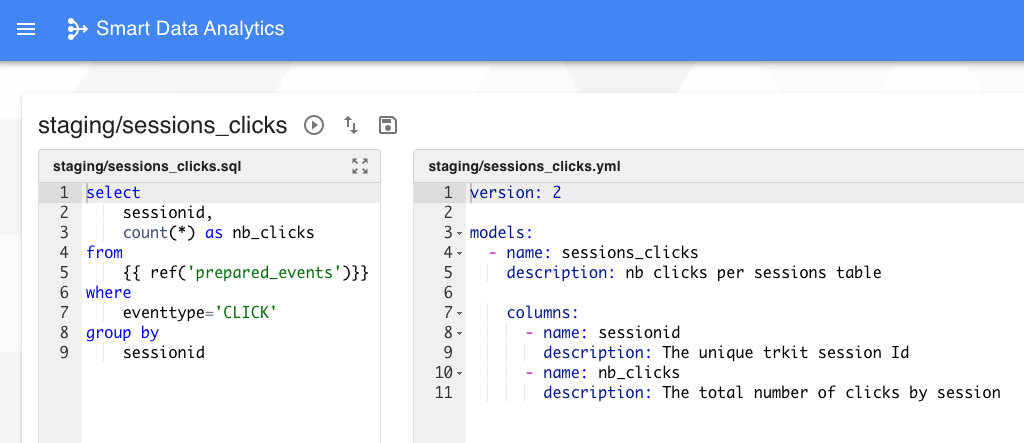The image size is (1024, 443).
Task: Select the staging/sessions_clicks.yml panel header
Action: [525, 166]
